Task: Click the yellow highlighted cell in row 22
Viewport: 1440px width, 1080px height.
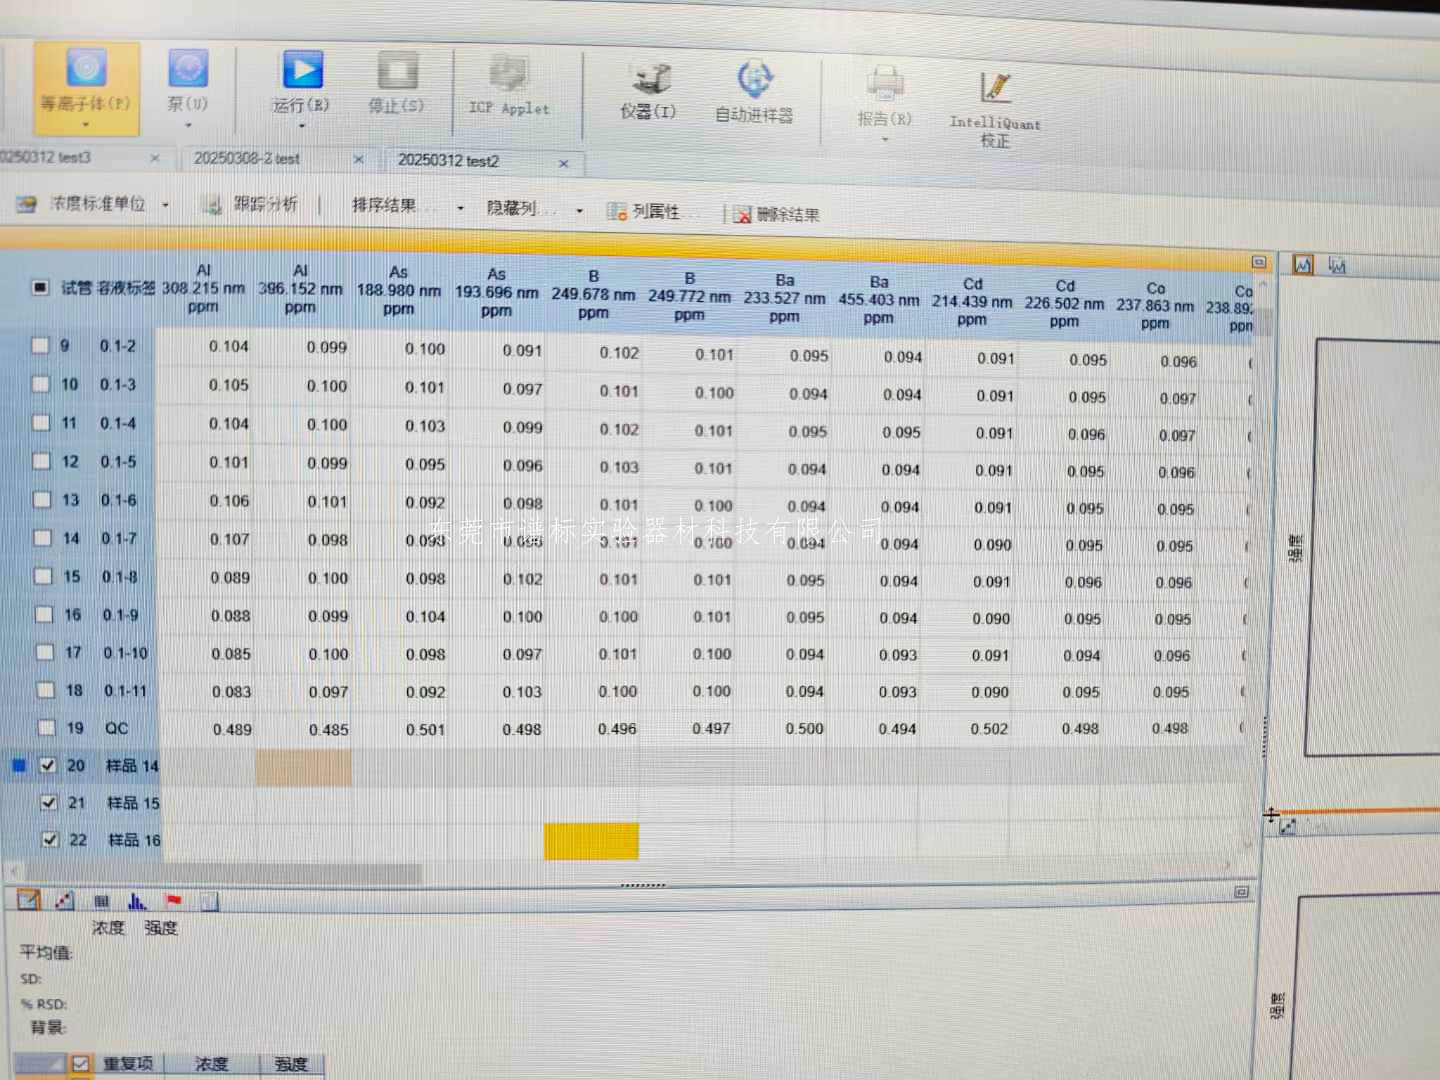Action: click(x=591, y=841)
